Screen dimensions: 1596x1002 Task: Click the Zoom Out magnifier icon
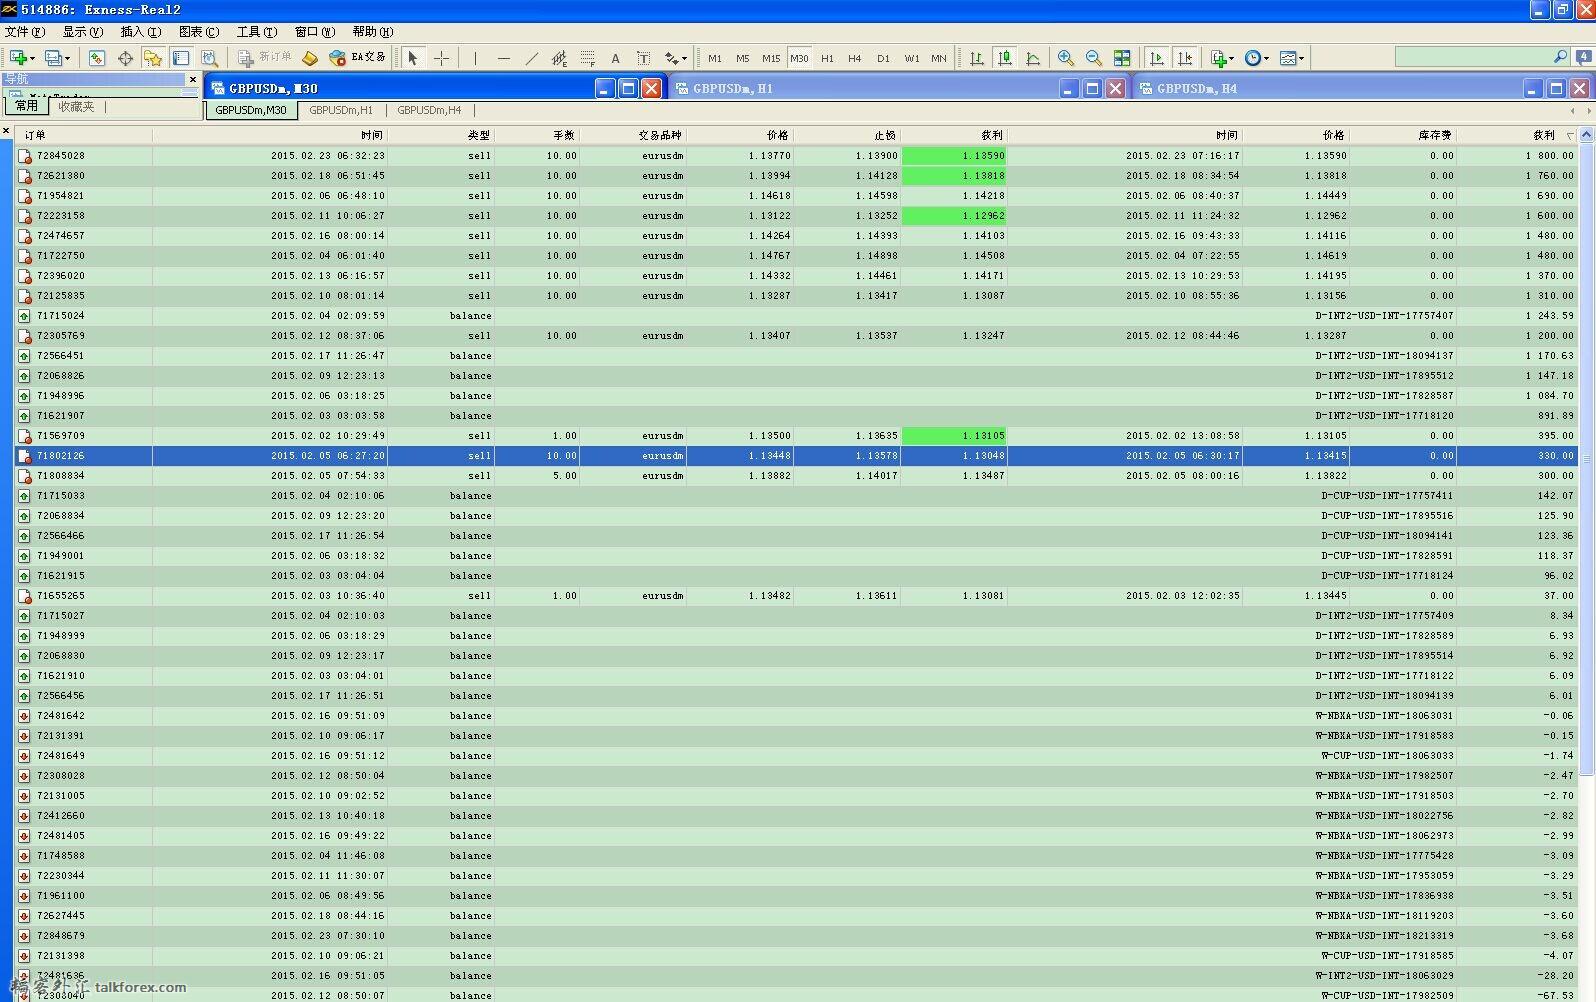click(1094, 58)
